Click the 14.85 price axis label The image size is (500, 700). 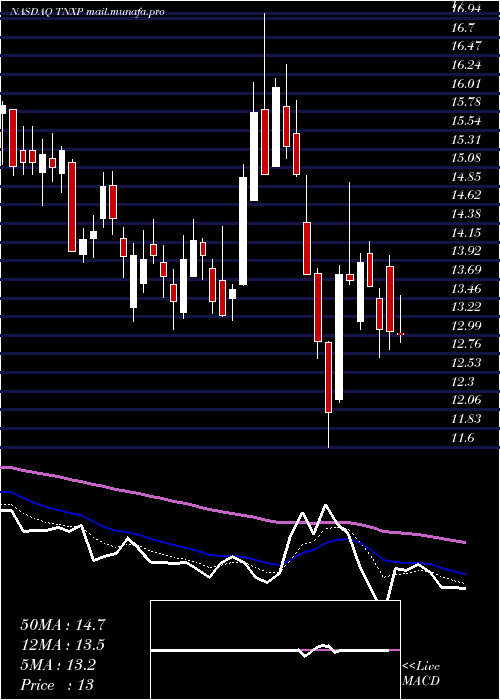click(x=467, y=177)
